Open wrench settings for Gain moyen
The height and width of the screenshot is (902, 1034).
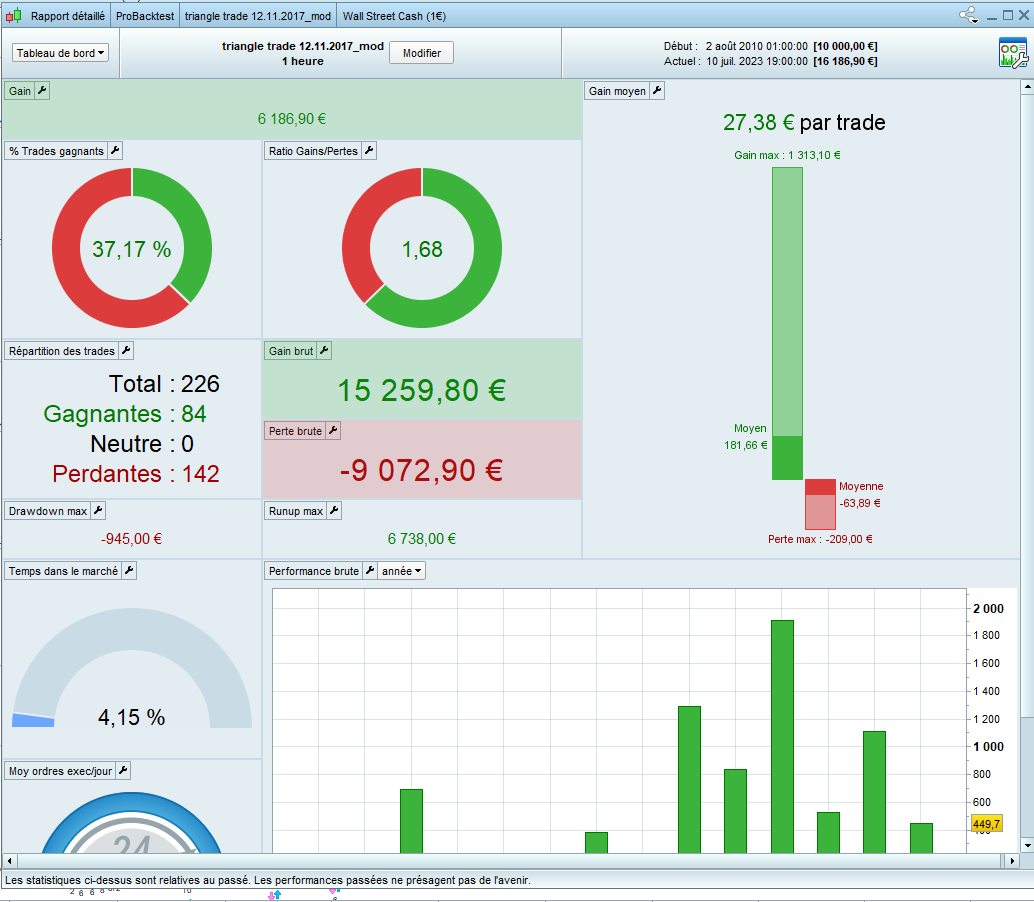(x=657, y=90)
